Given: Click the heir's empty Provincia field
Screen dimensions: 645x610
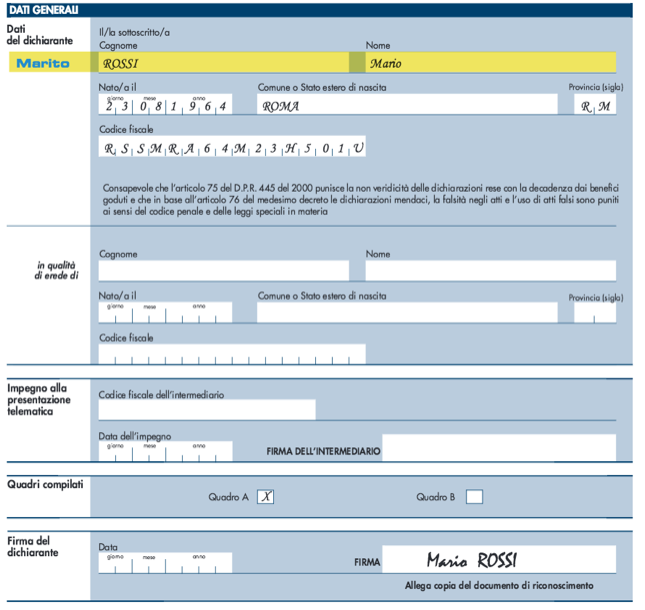Looking at the screenshot, I should click(595, 313).
